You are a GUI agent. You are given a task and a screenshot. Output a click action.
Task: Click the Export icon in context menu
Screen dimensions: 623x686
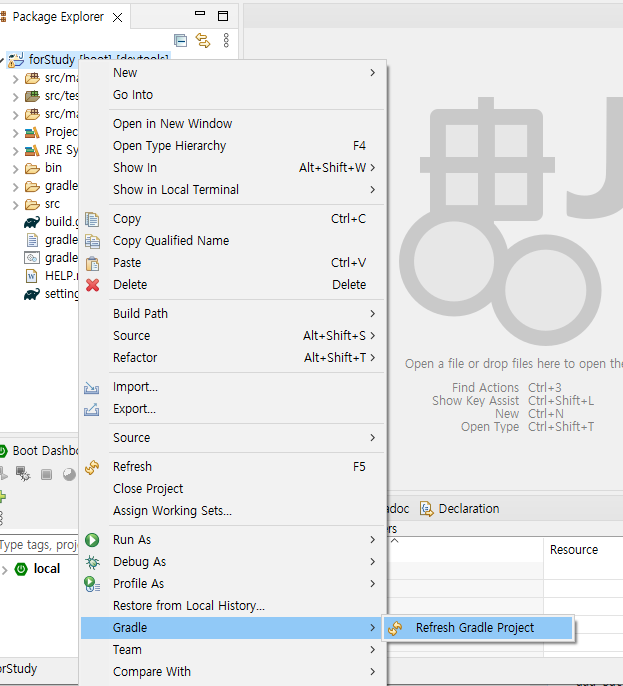coord(91,410)
